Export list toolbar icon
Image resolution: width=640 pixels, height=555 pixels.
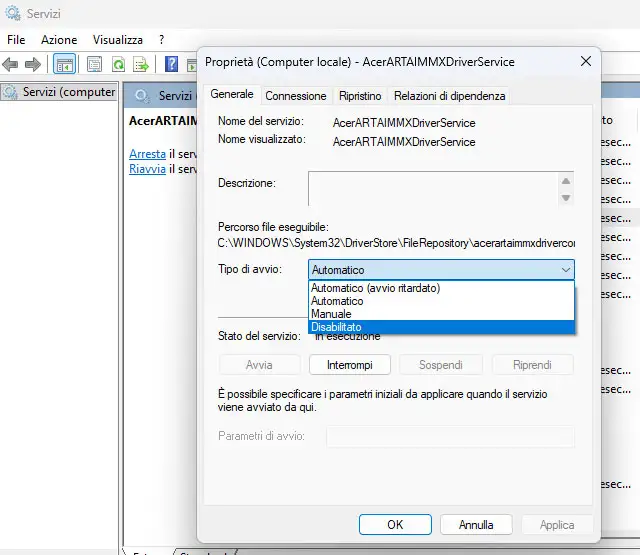(x=141, y=64)
